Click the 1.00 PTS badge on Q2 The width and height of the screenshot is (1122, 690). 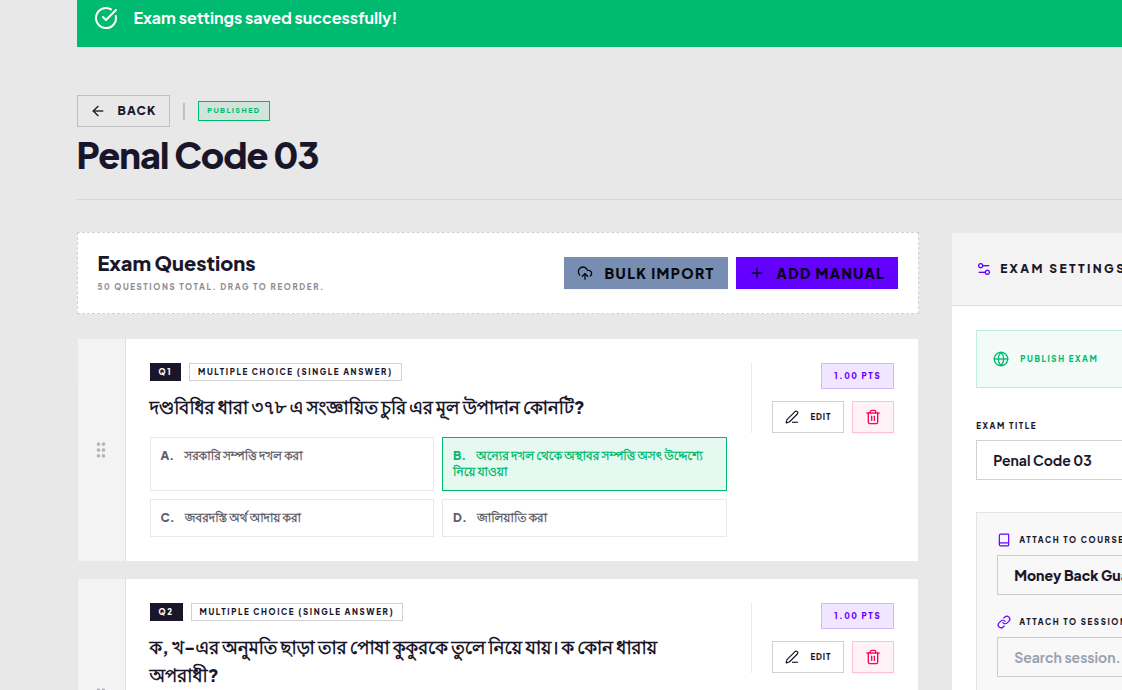[x=857, y=616]
